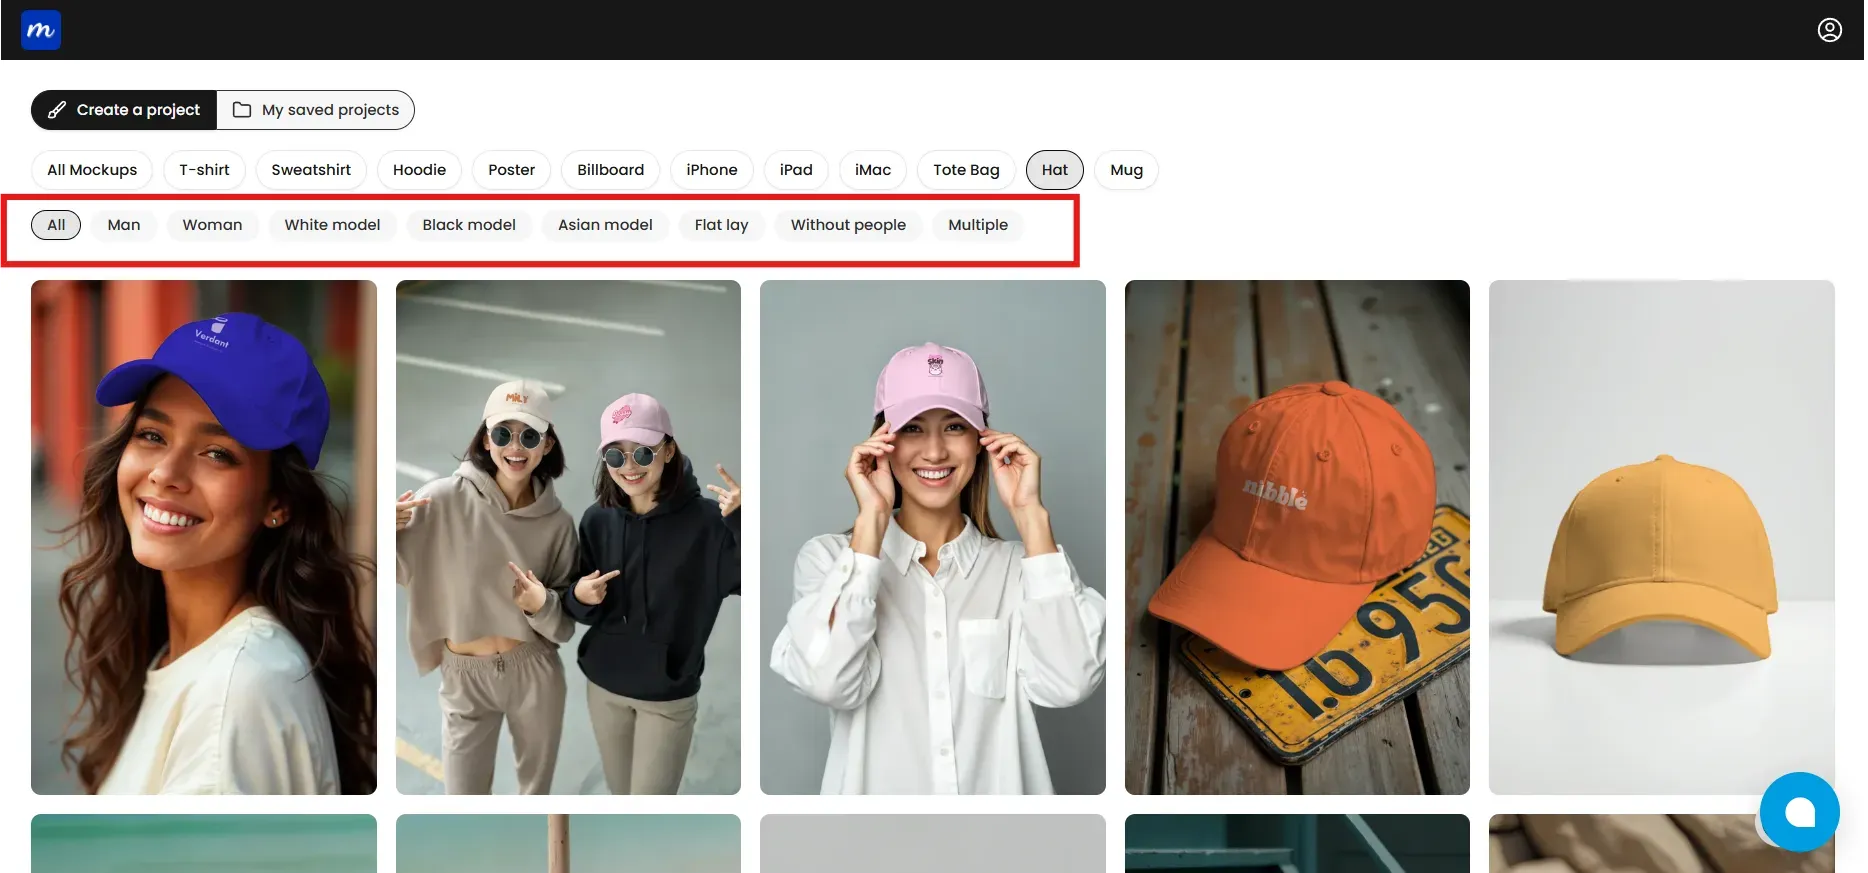This screenshot has width=1868, height=873.
Task: Select the Poster category
Action: pyautogui.click(x=511, y=170)
